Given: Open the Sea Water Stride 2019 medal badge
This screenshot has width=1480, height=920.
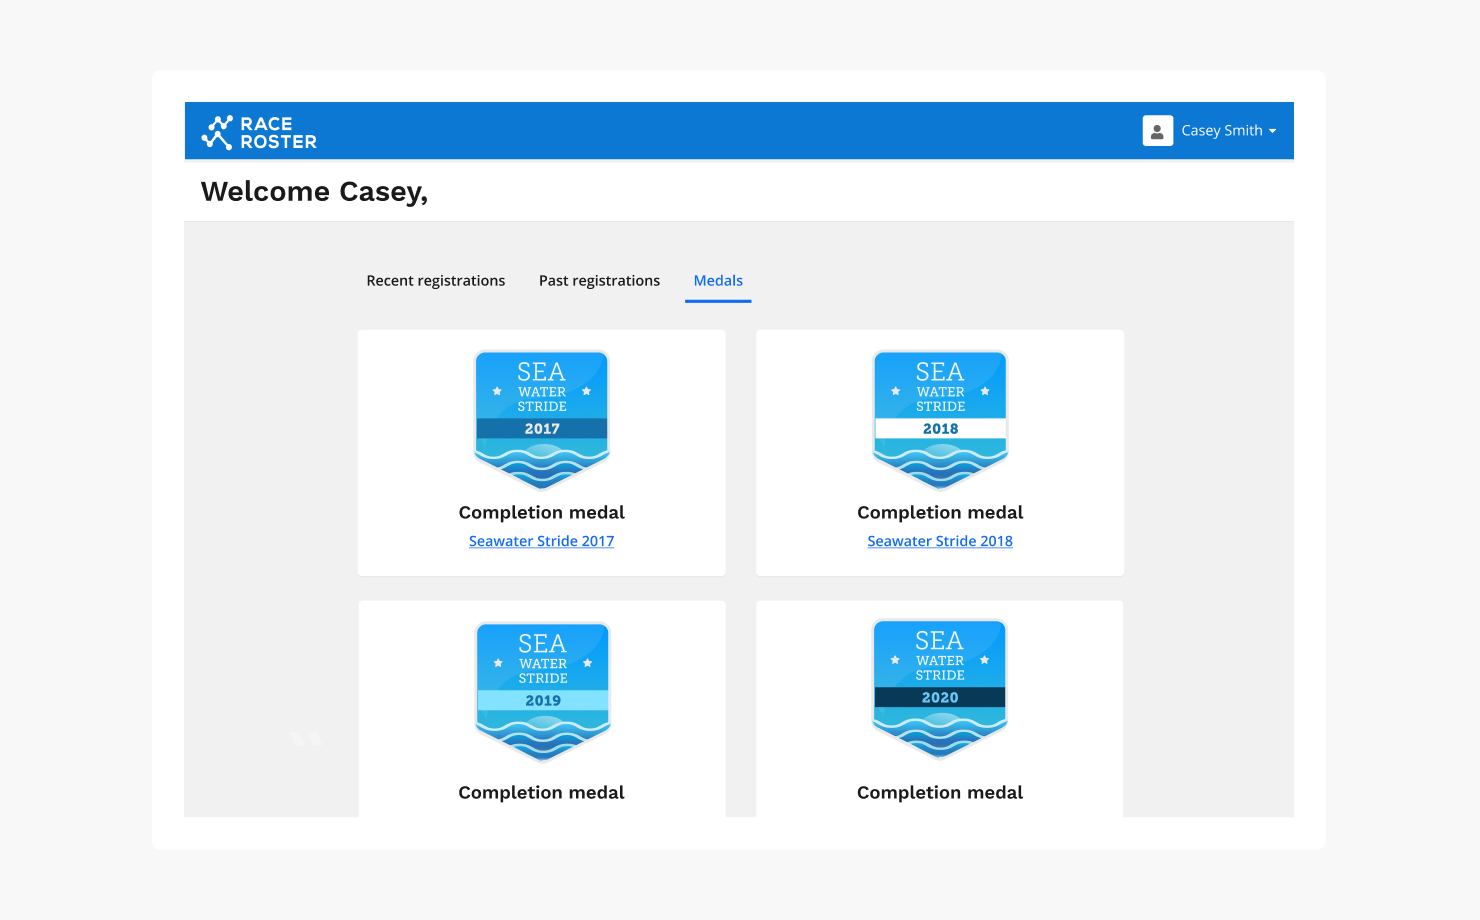Looking at the screenshot, I should click(542, 692).
